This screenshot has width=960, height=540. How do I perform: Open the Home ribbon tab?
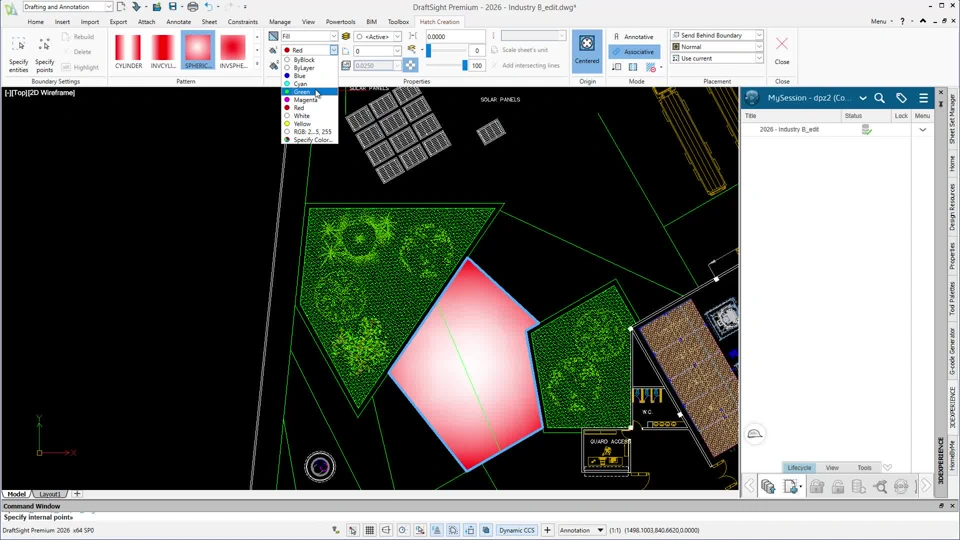click(x=36, y=21)
